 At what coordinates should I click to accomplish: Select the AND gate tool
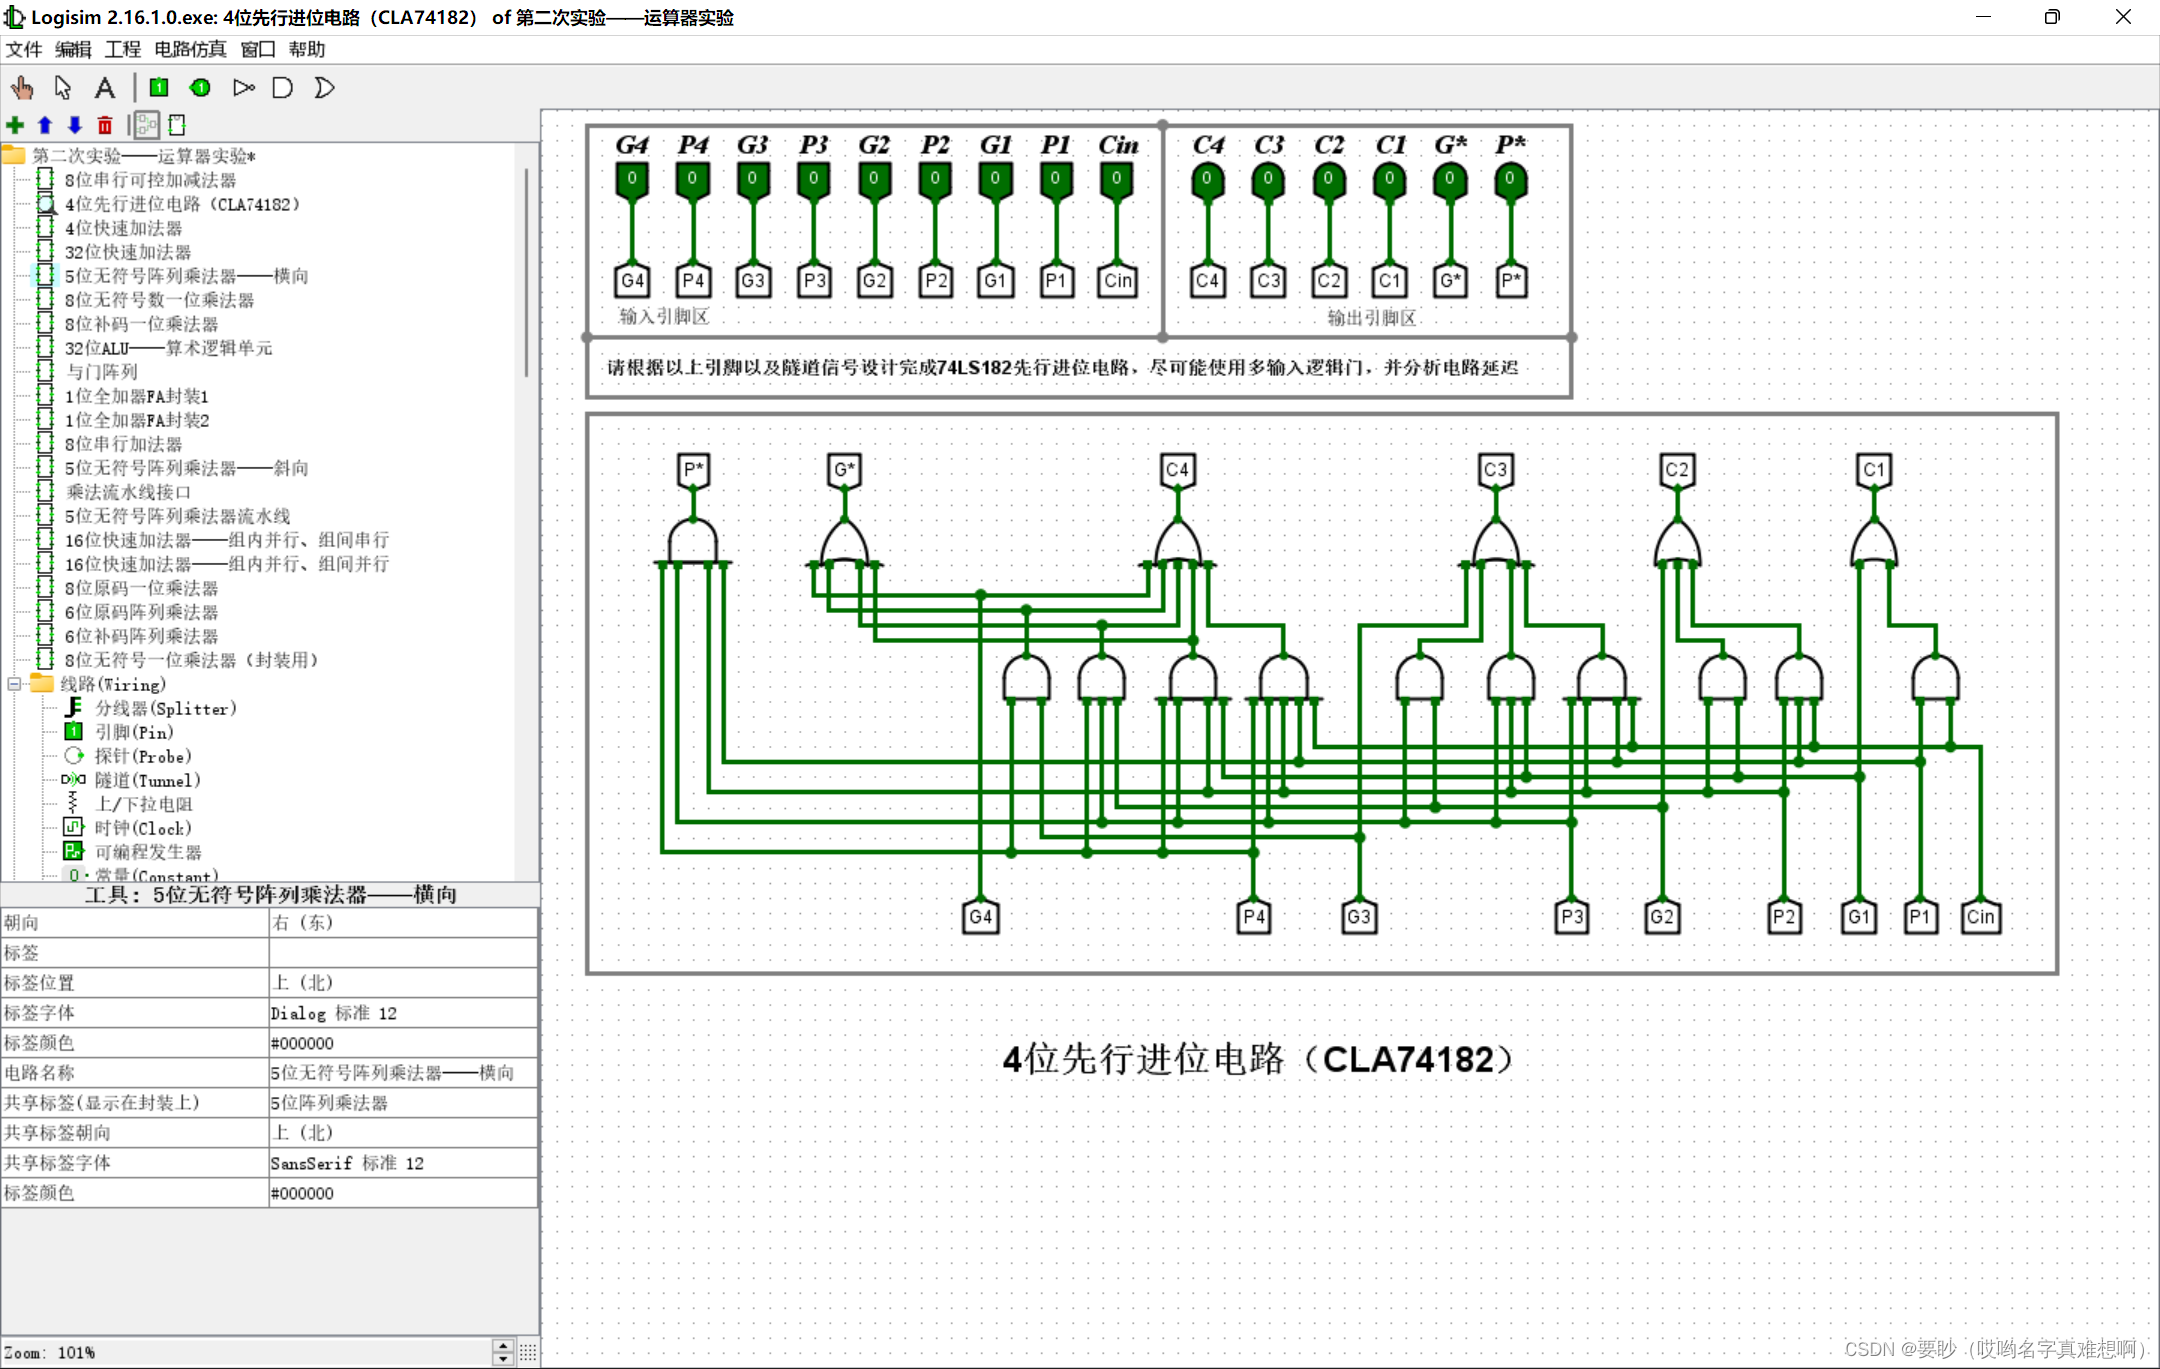[x=283, y=88]
